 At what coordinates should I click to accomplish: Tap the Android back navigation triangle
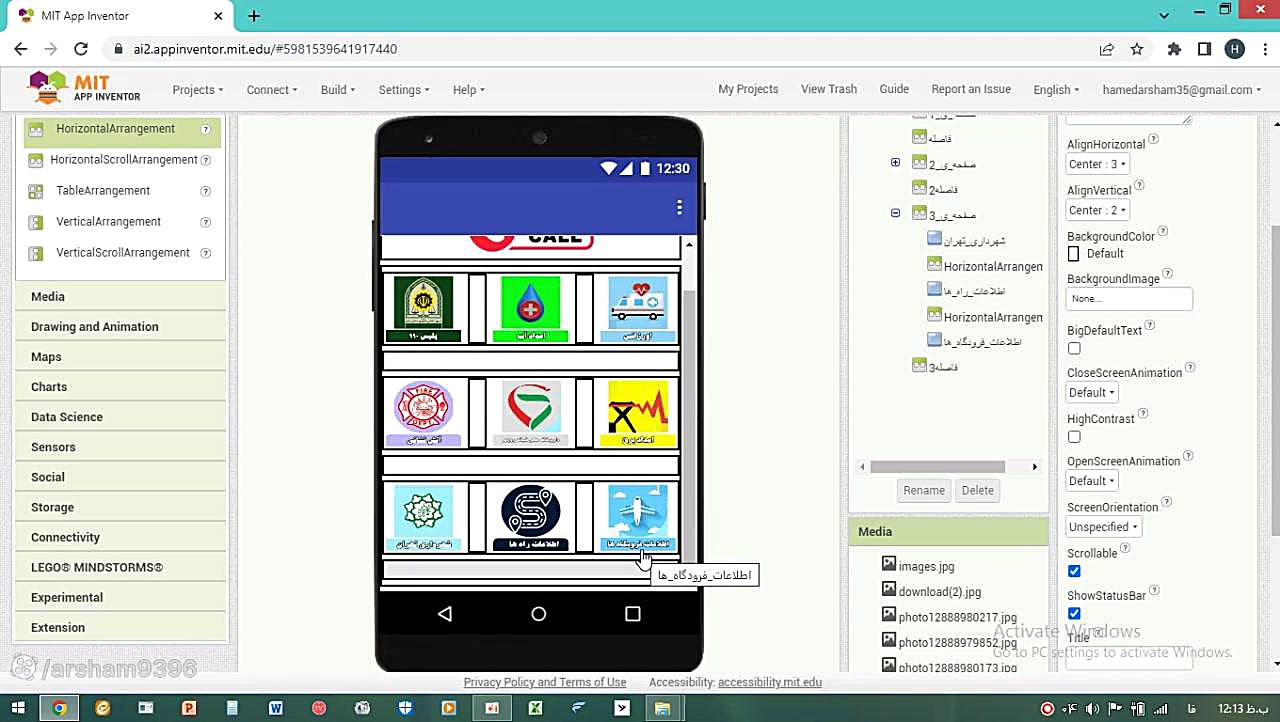point(445,614)
